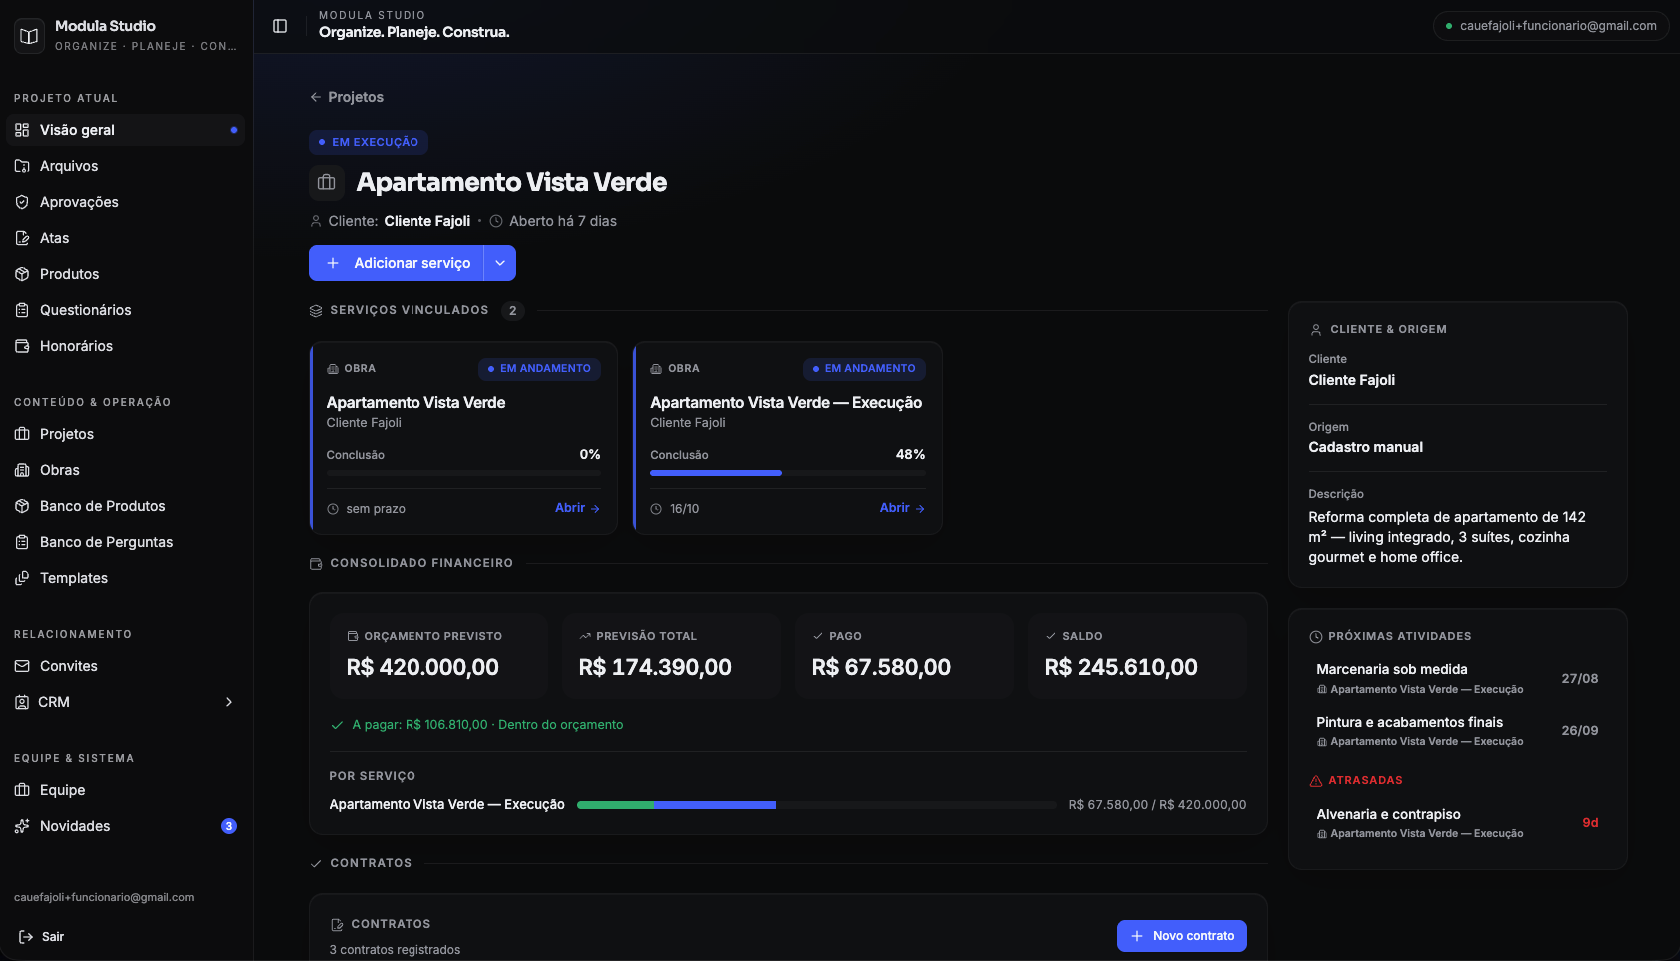Go back via the Projetos link
This screenshot has height=961, width=1680.
[x=347, y=97]
